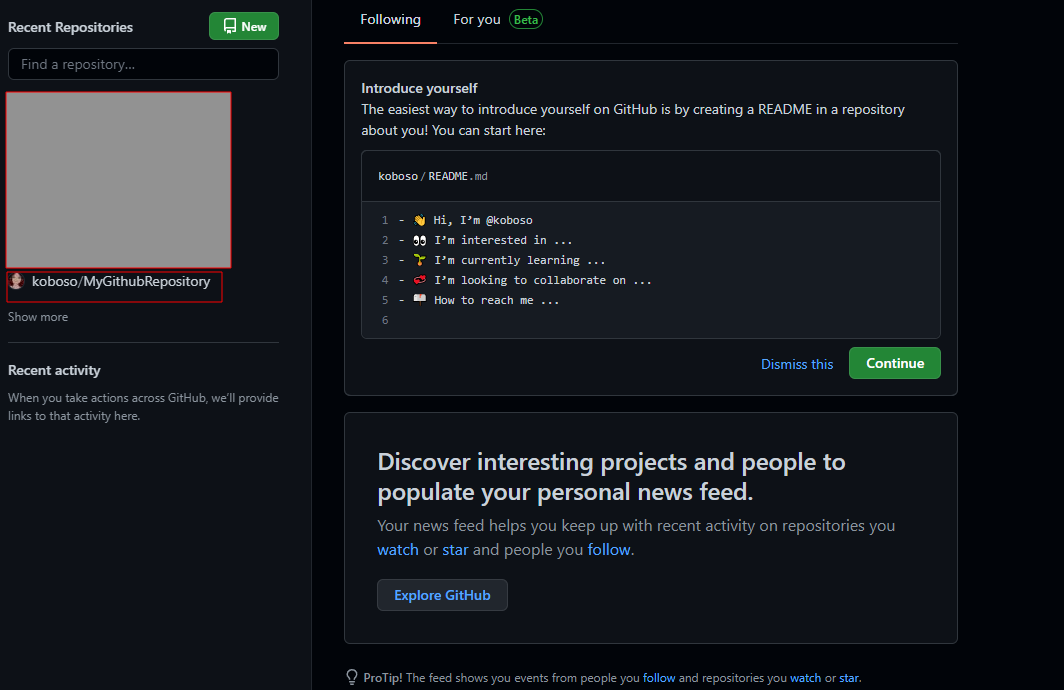Click Show more under recent repositories
Screen dimensions: 1064x690
pos(38,317)
